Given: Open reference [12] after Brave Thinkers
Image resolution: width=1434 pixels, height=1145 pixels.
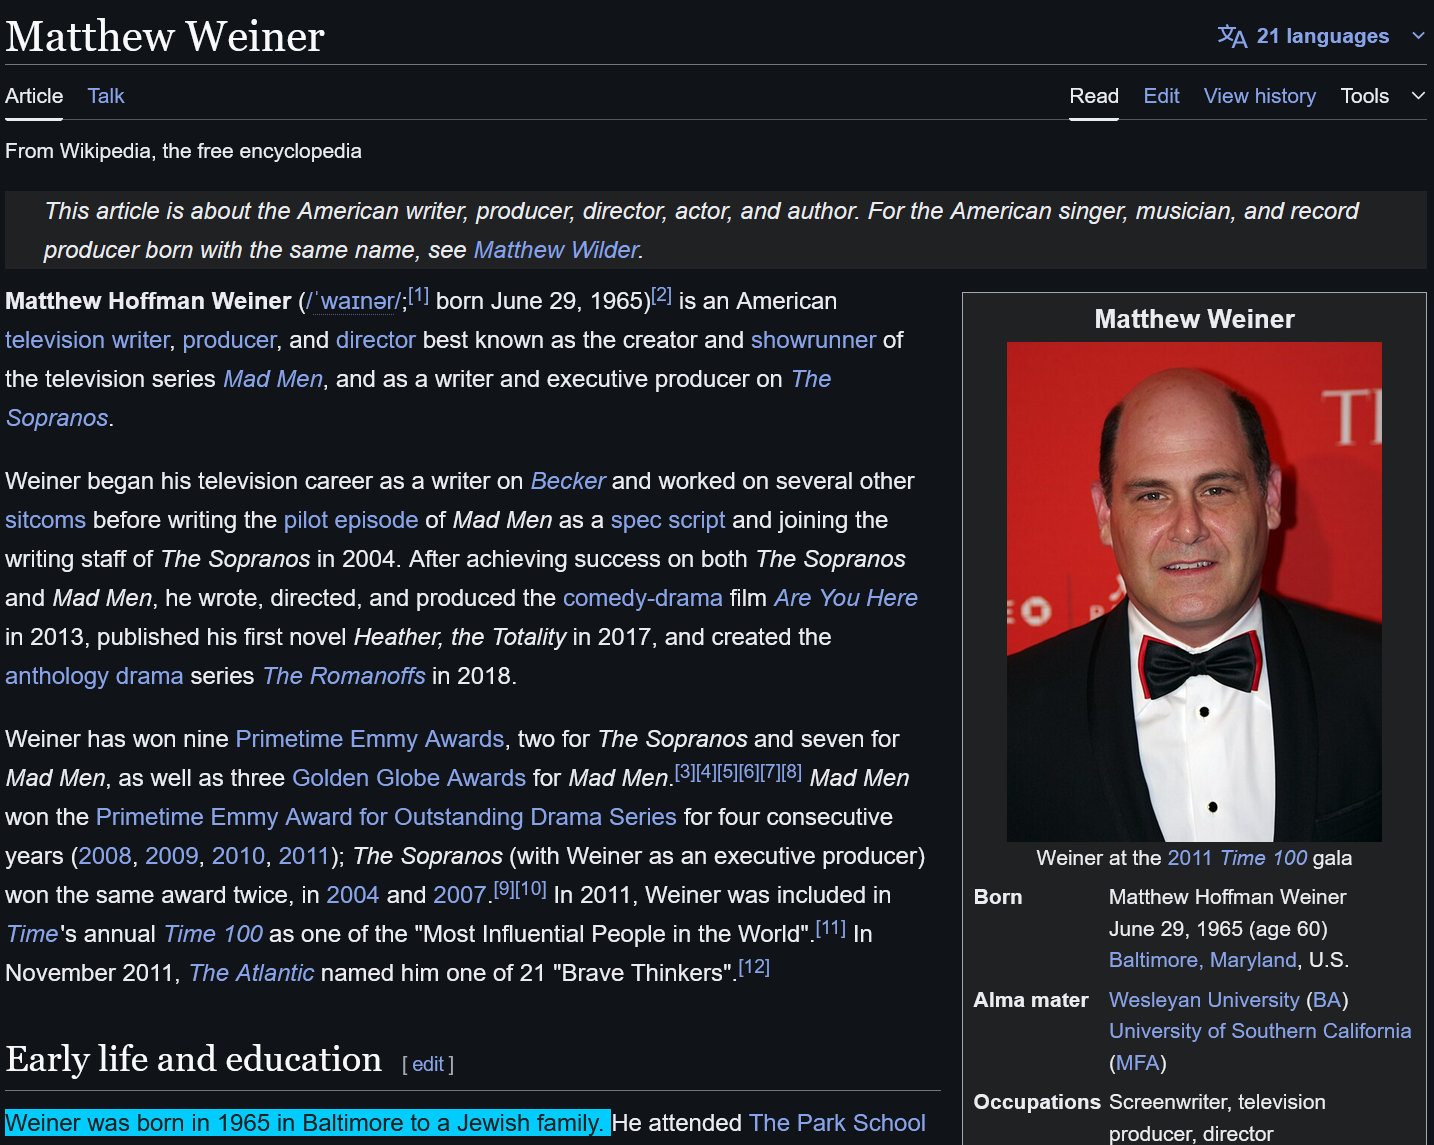Looking at the screenshot, I should (x=754, y=967).
